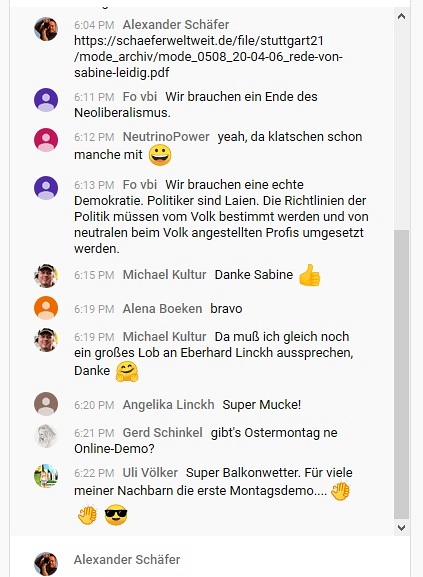
Task: Click the chat scrollbar thumb
Action: tap(402, 374)
